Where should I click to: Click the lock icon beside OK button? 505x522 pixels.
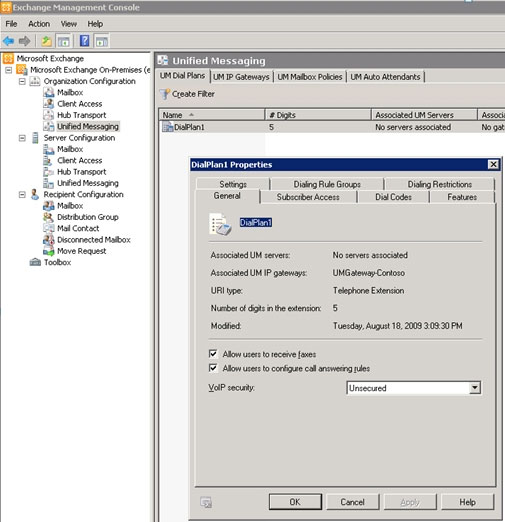click(x=206, y=502)
